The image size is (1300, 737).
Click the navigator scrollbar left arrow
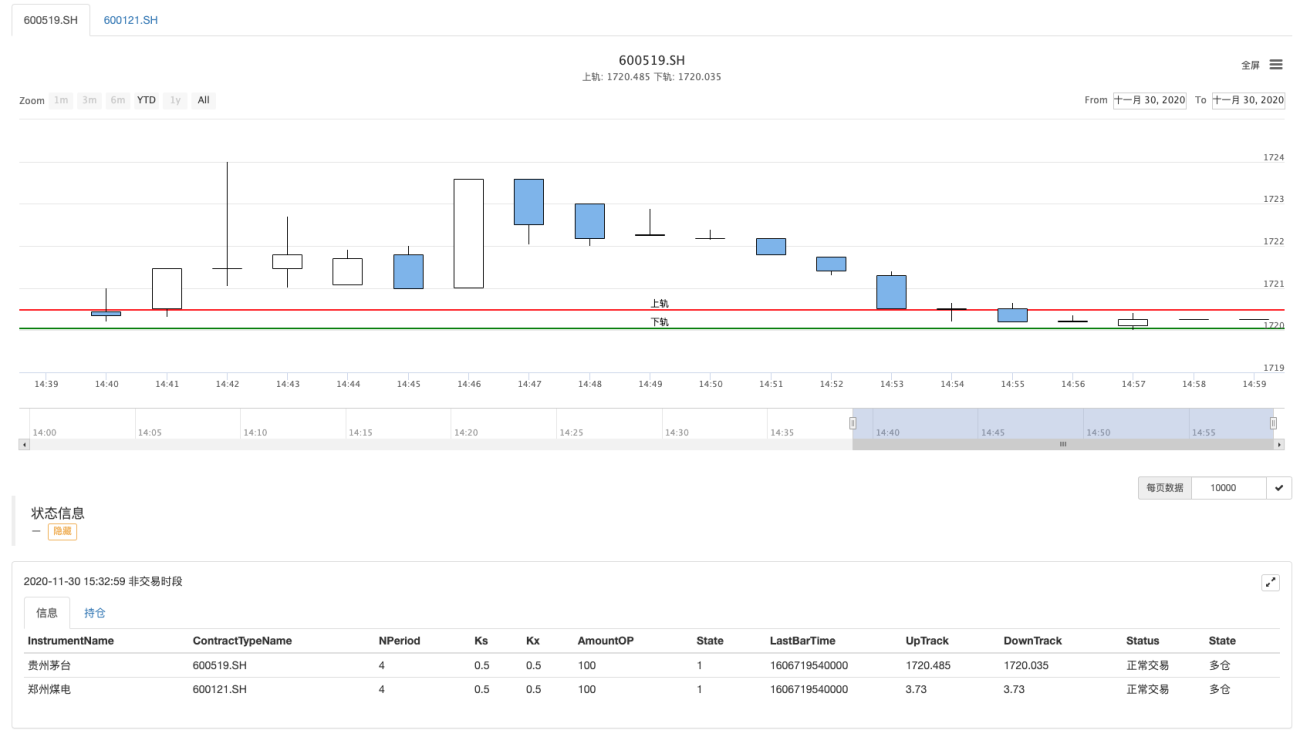[24, 444]
